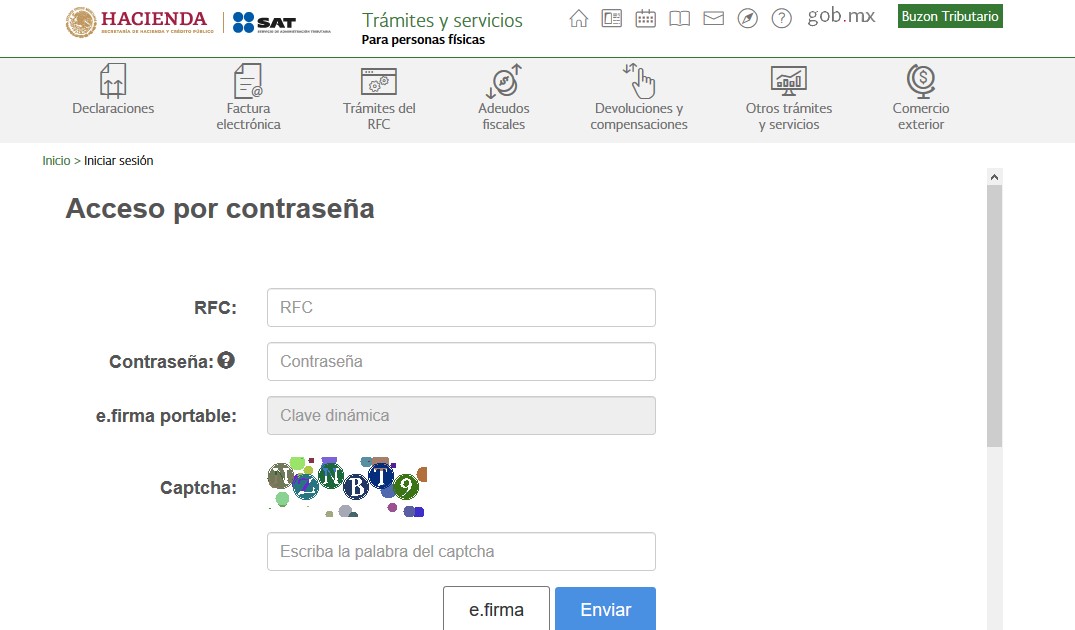Click the Acceso por contraseña heading

point(220,208)
